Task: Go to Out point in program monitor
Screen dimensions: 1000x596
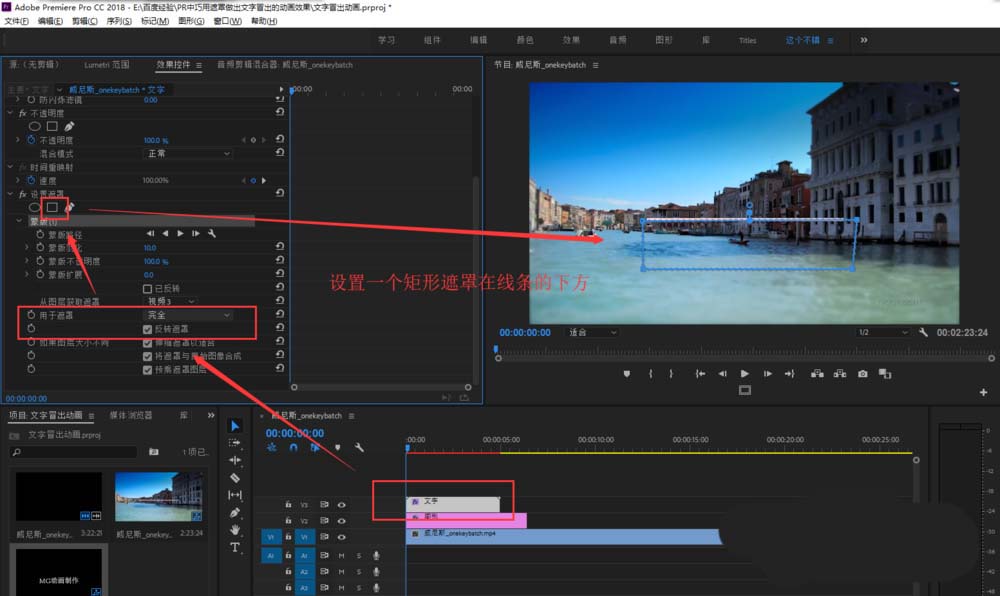Action: tap(790, 374)
